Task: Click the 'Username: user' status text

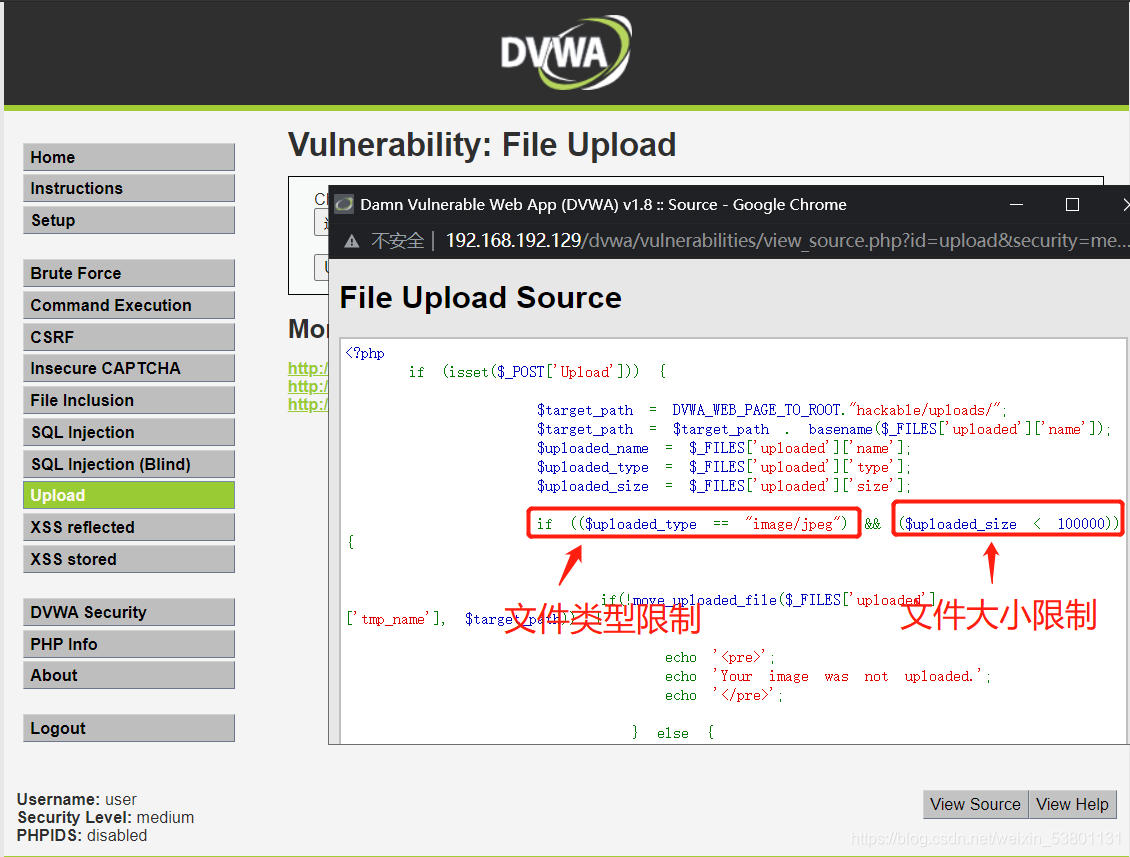Action: click(77, 799)
